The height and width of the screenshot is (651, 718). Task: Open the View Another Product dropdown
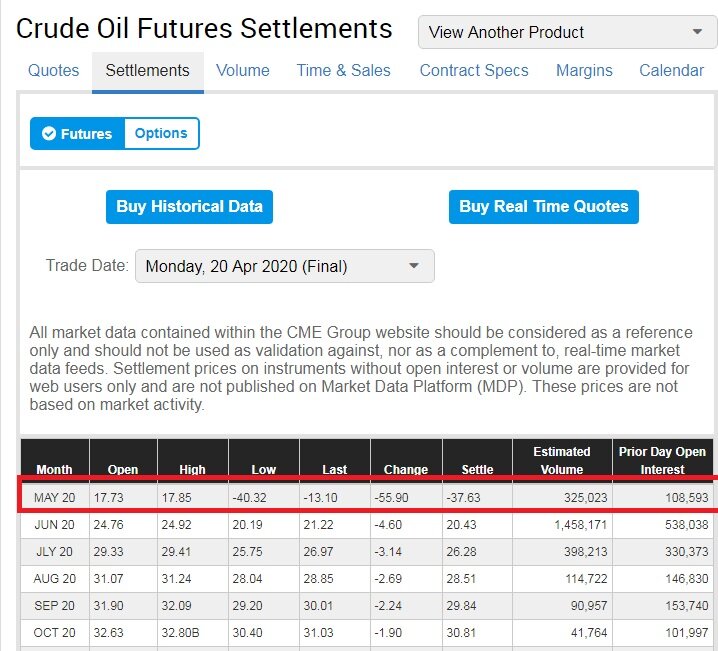(567, 32)
